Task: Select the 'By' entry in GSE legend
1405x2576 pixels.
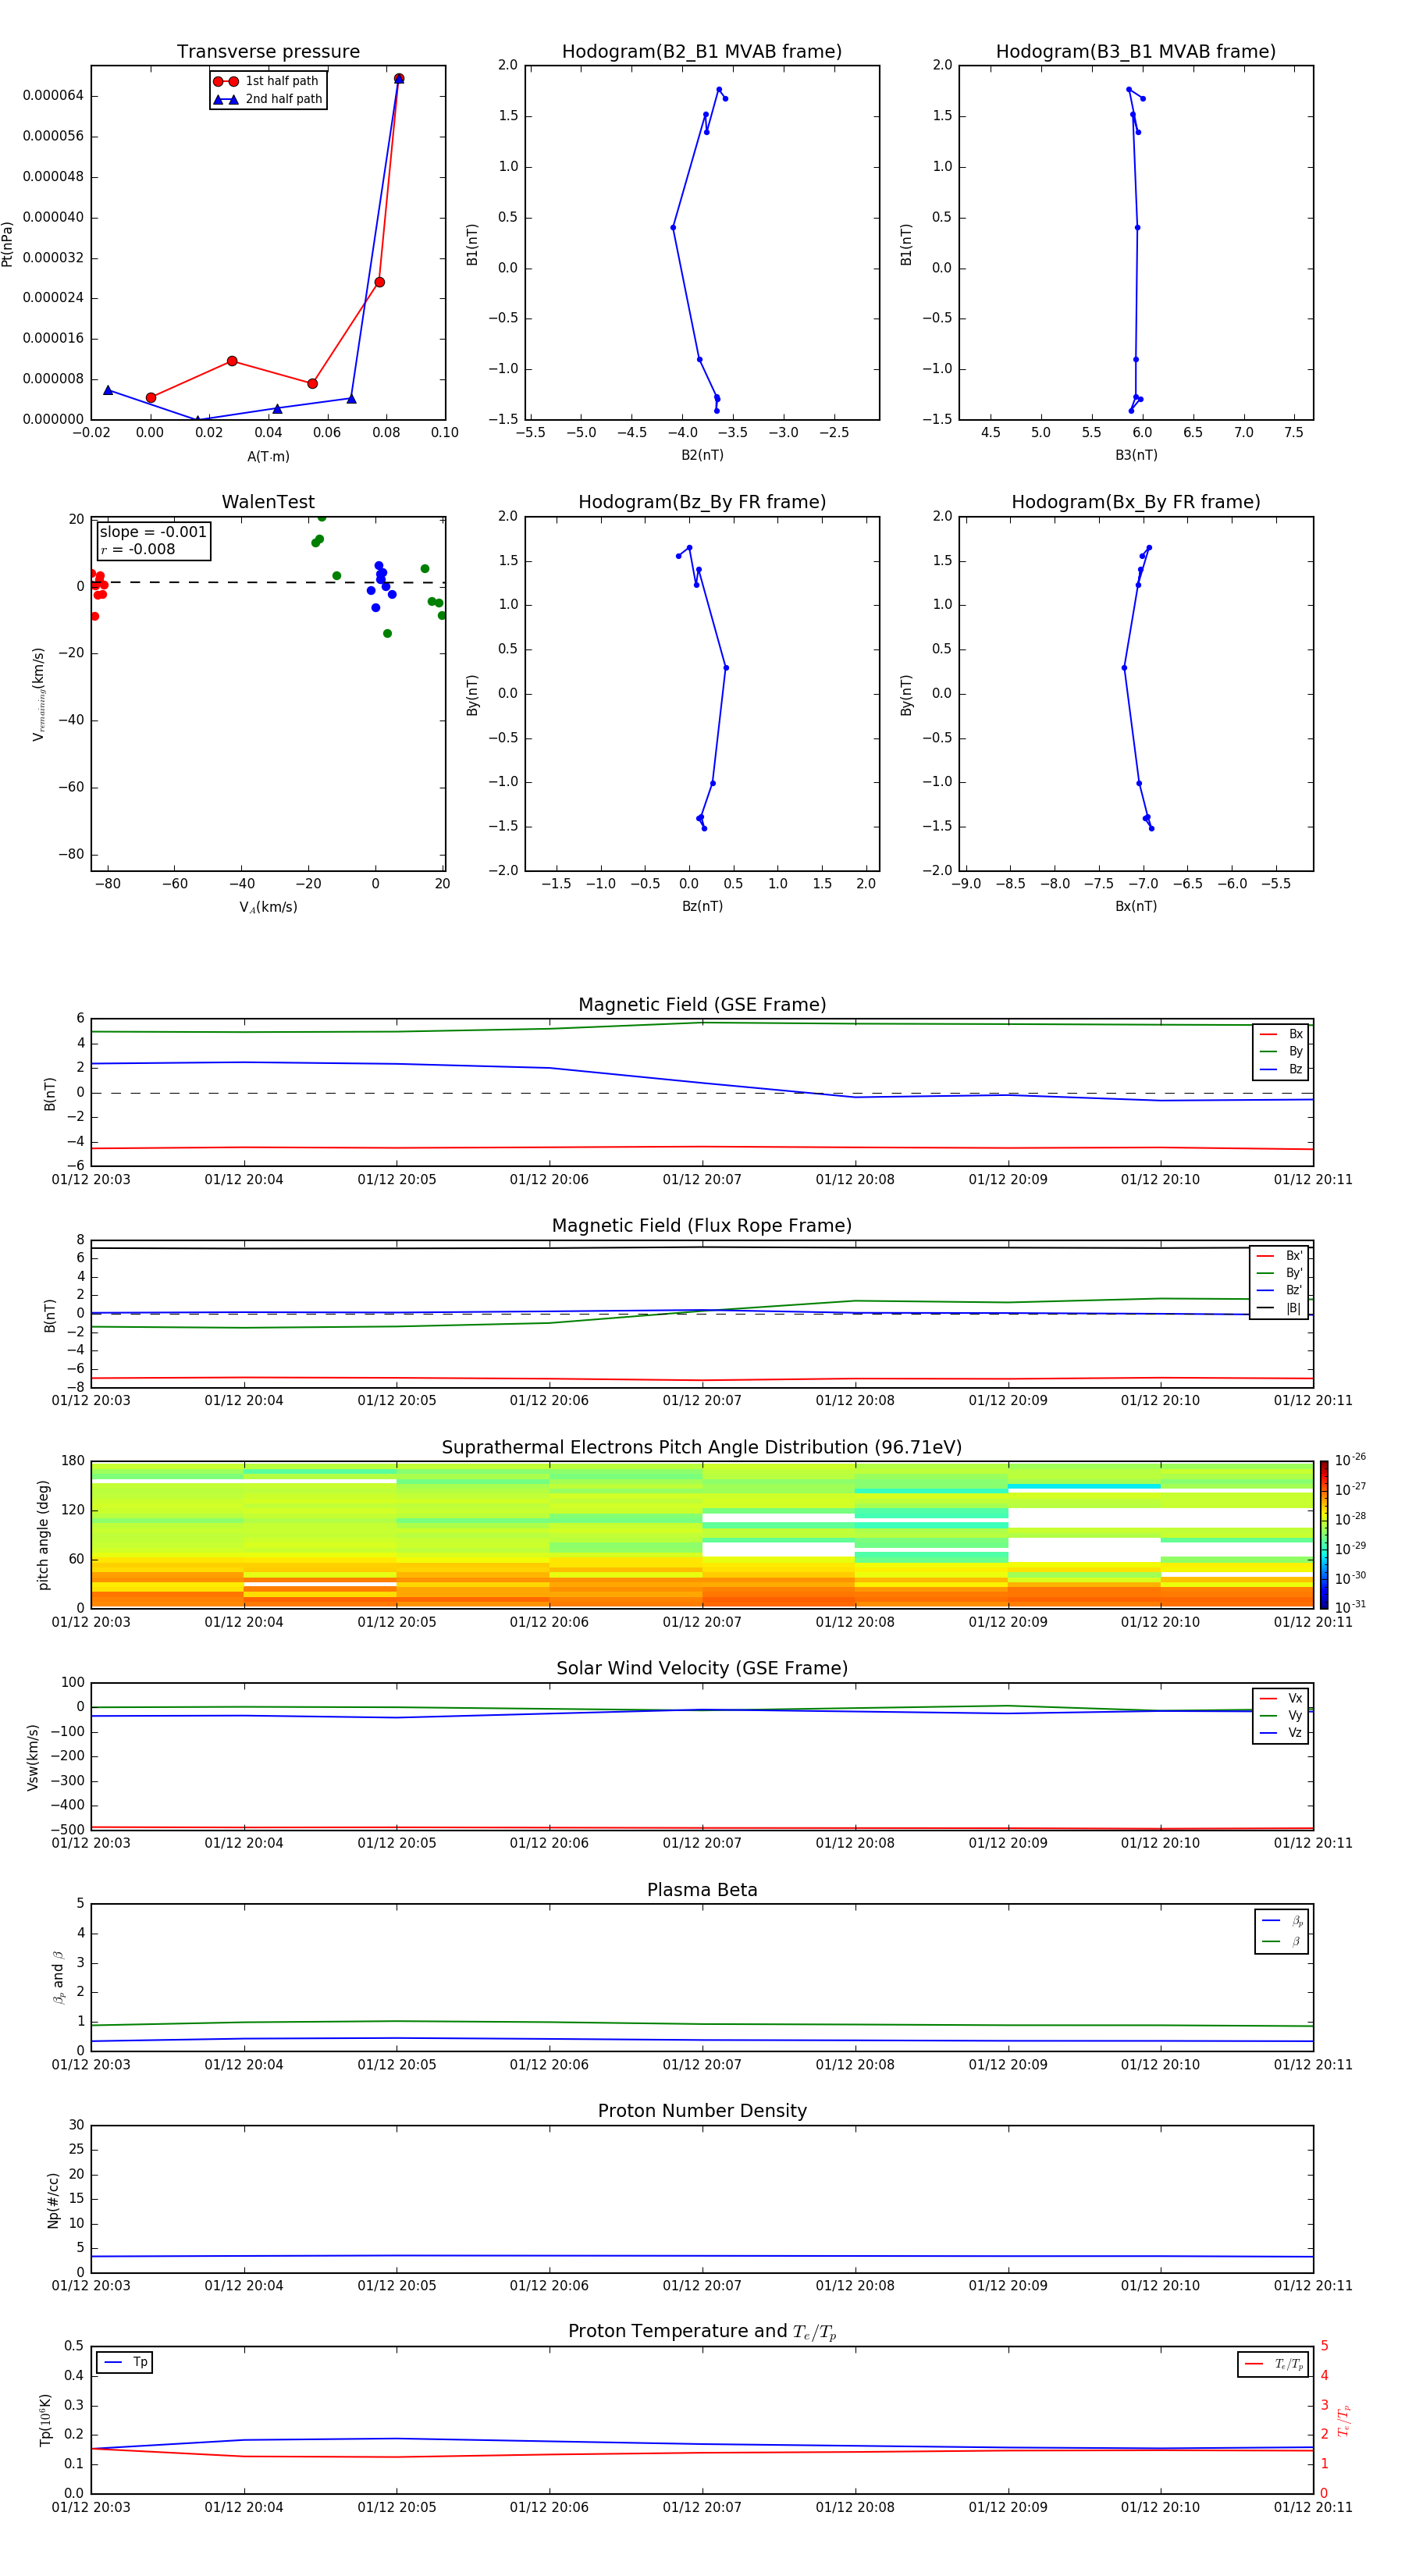Action: pyautogui.click(x=1282, y=1052)
